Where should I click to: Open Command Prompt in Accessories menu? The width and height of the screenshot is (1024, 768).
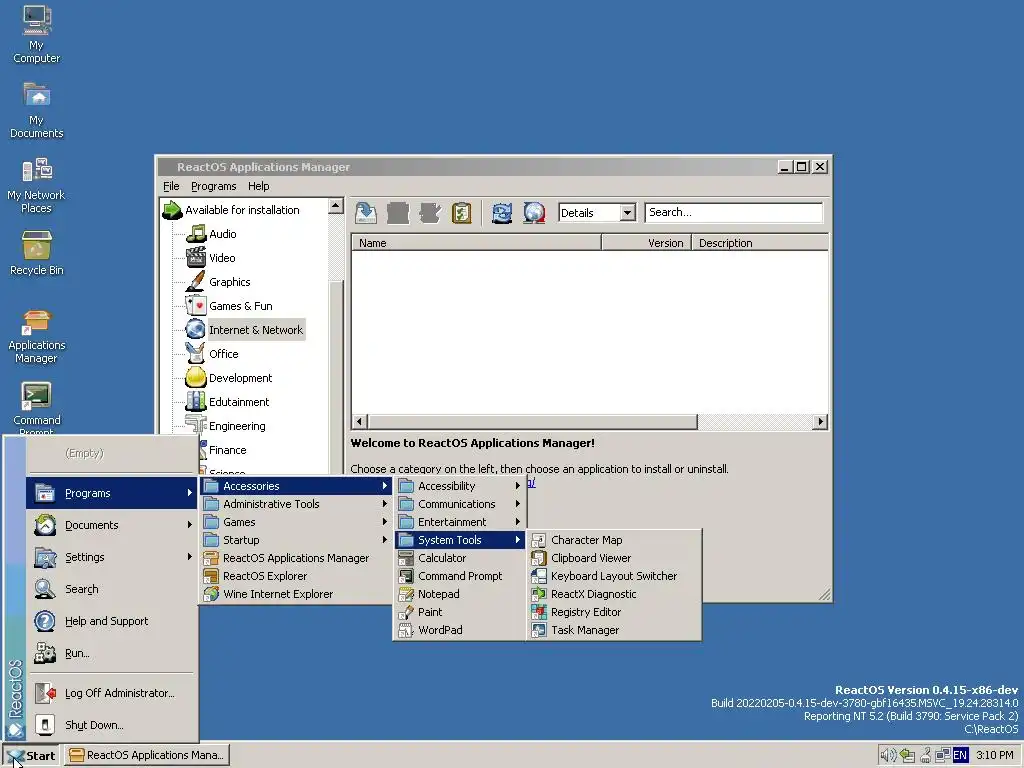(460, 576)
